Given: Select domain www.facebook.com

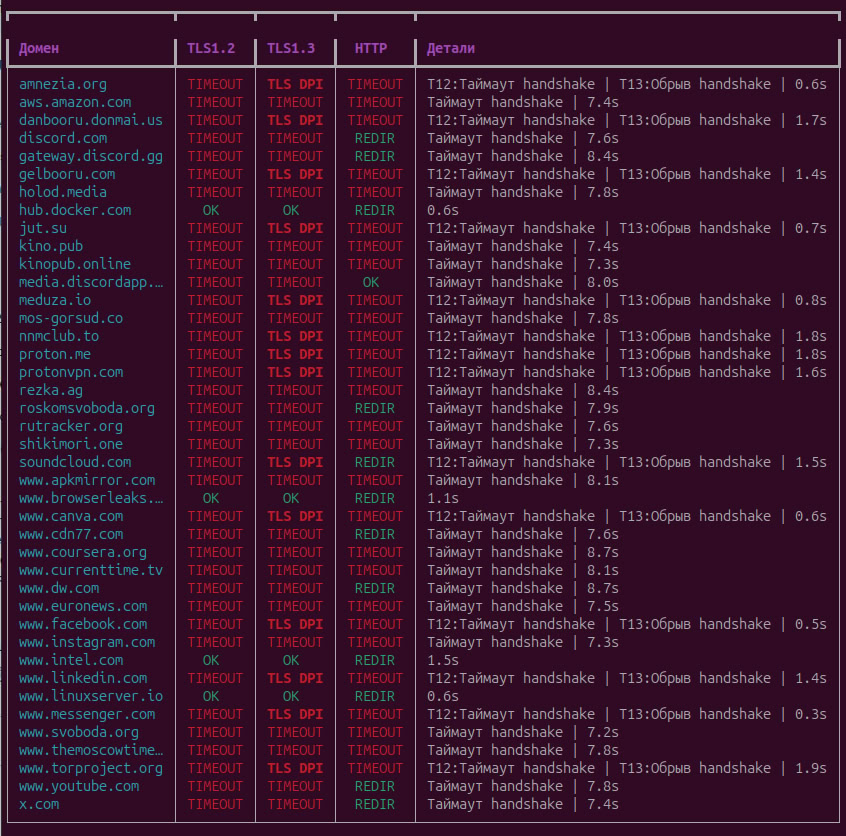Looking at the screenshot, I should tap(83, 624).
